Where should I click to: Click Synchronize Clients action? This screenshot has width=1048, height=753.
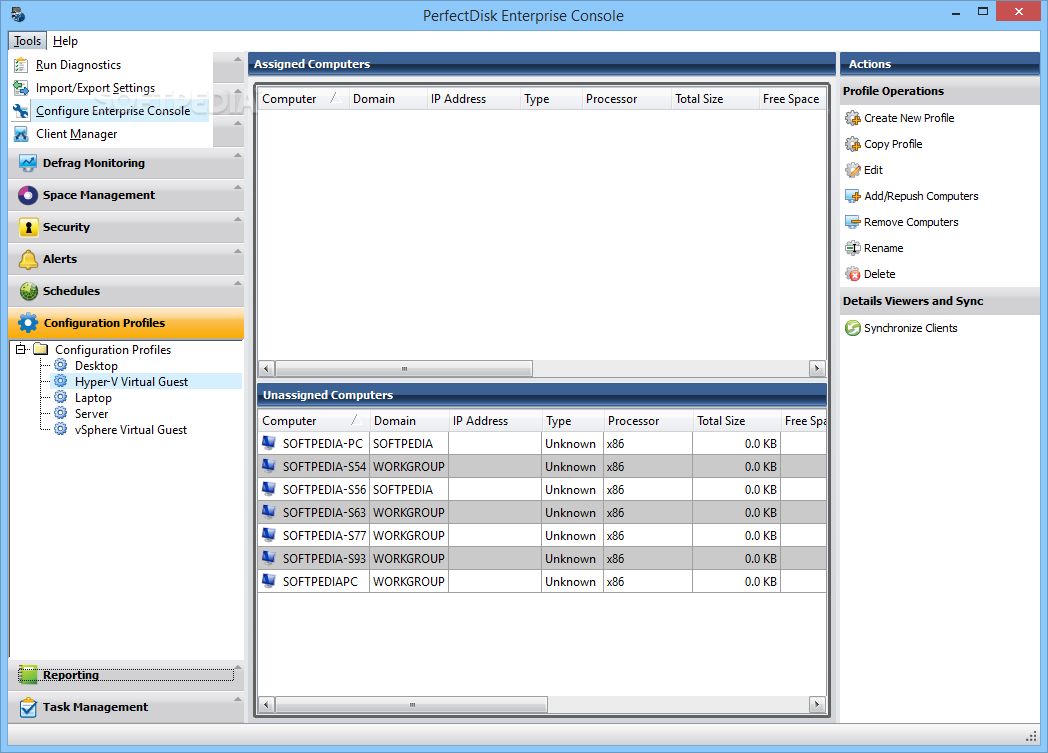pyautogui.click(x=910, y=328)
